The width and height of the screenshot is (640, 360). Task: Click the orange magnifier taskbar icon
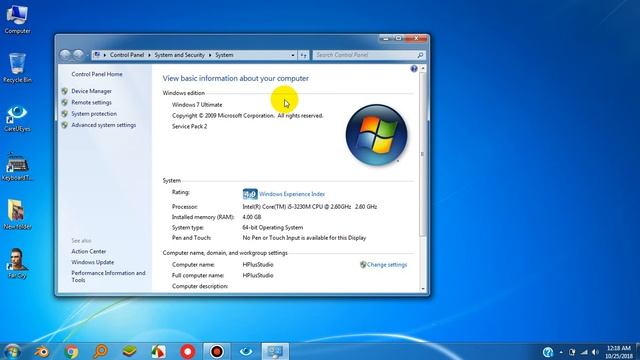100,351
